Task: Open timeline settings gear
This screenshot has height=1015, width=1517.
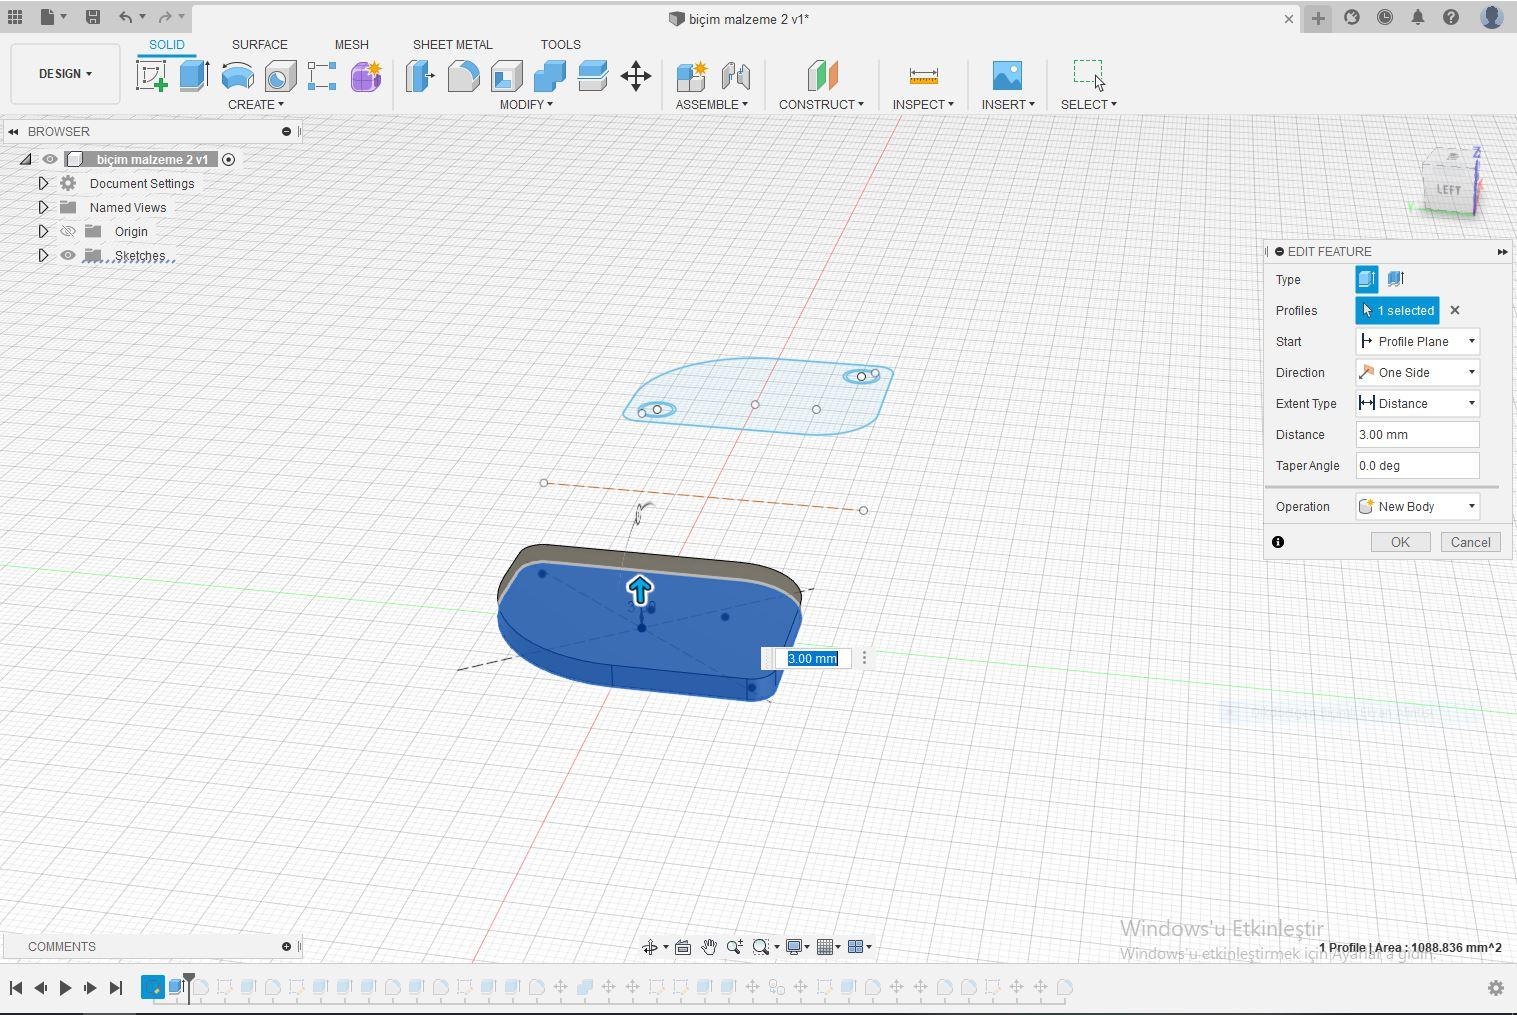Action: tap(1496, 988)
